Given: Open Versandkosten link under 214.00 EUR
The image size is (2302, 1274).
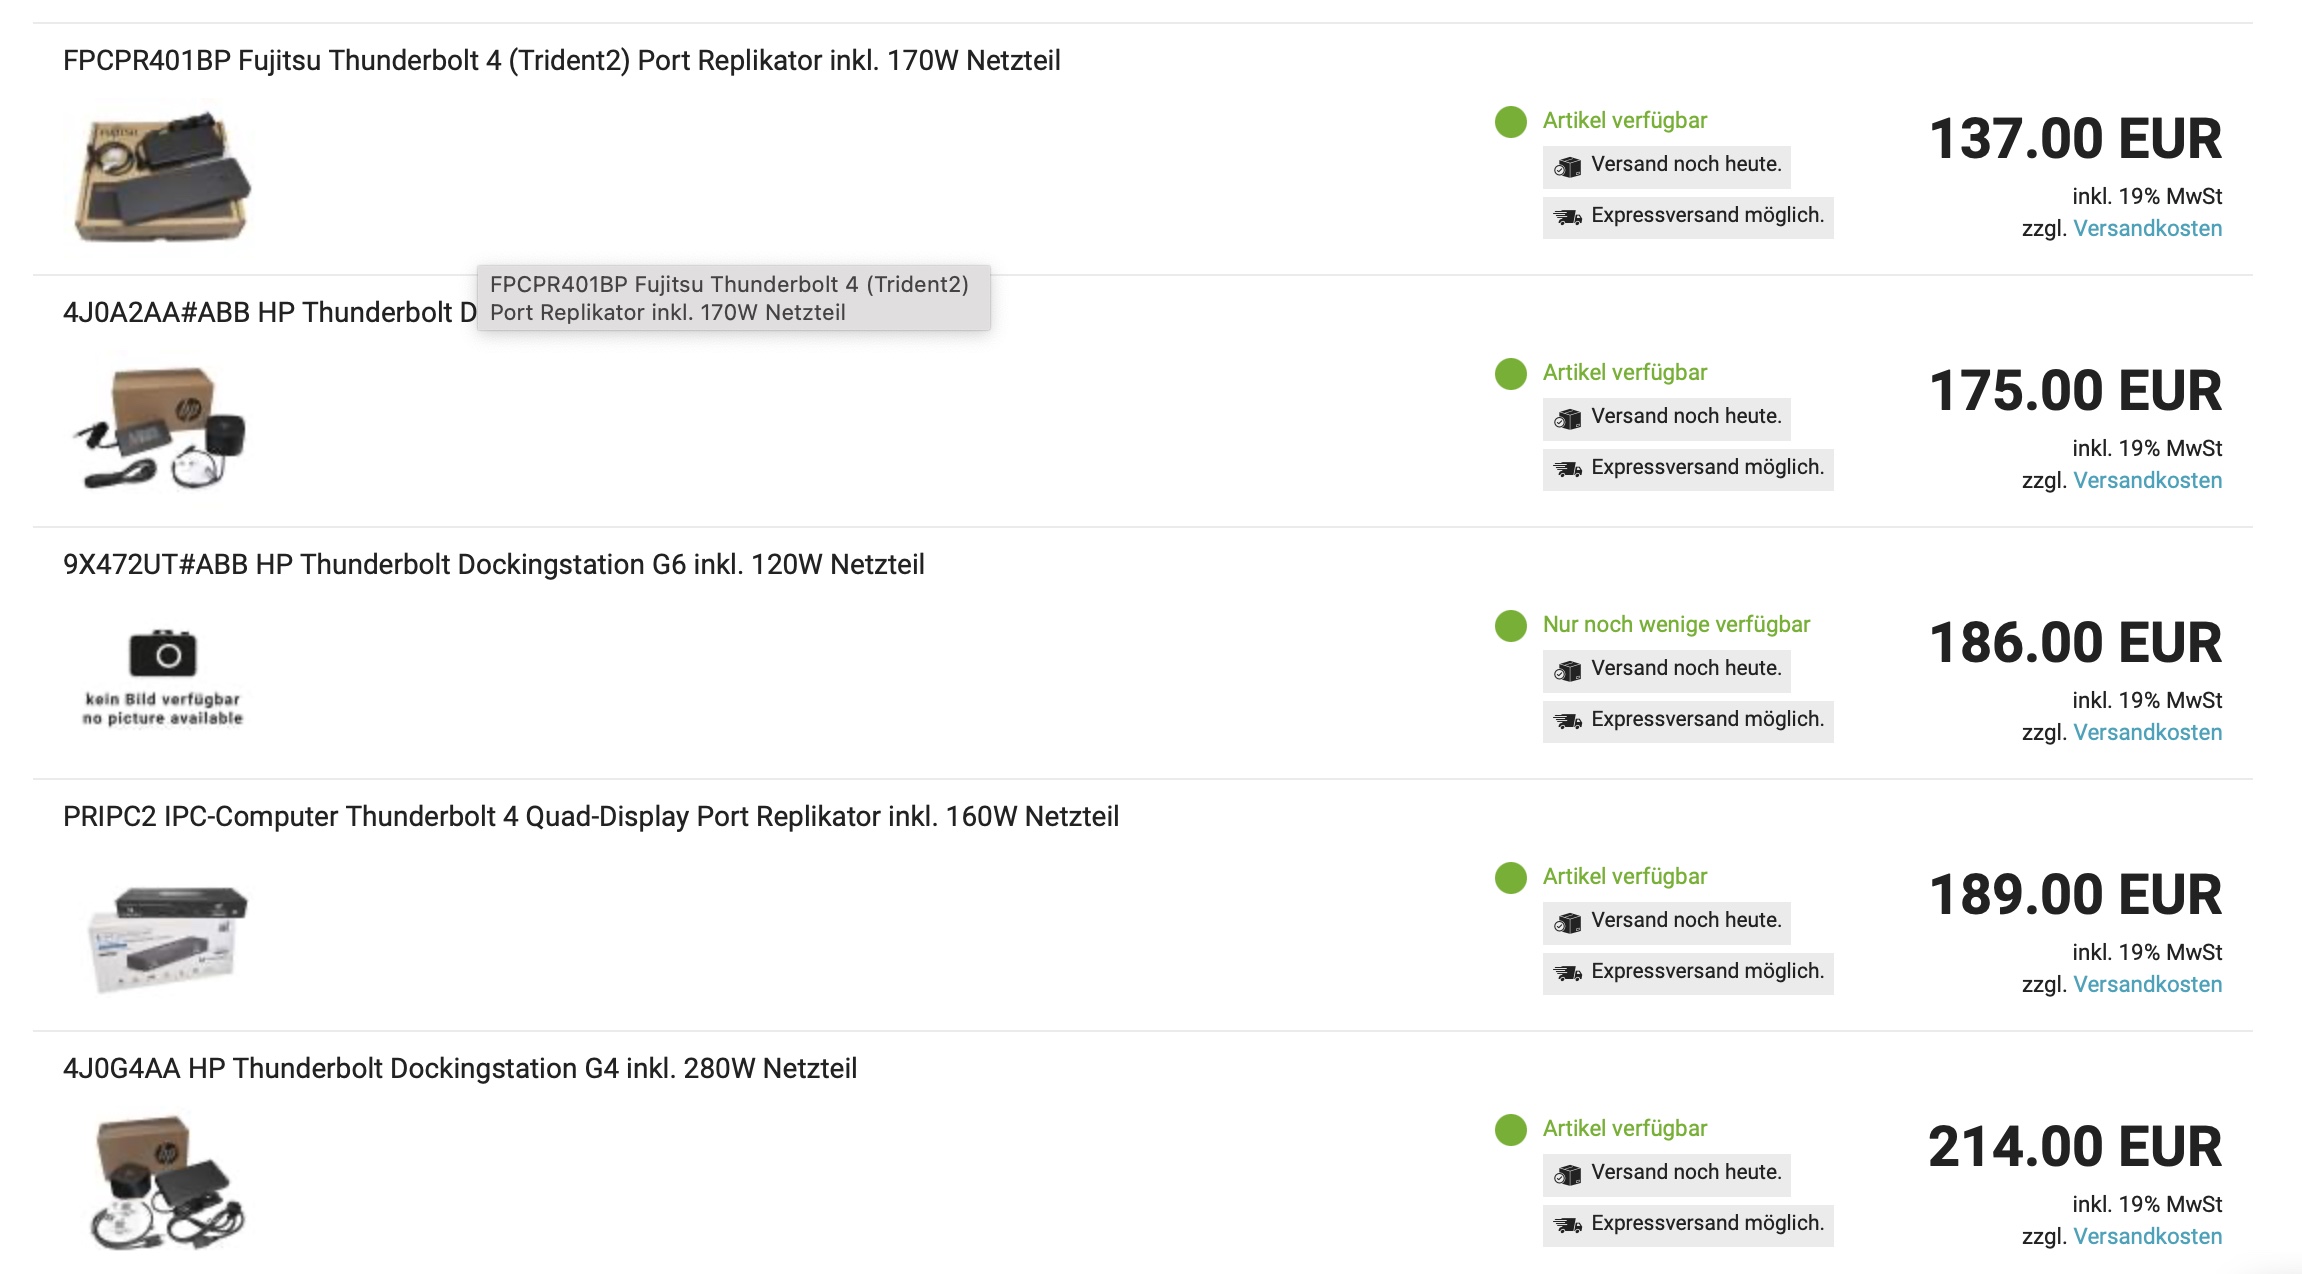Looking at the screenshot, I should click(2147, 1237).
